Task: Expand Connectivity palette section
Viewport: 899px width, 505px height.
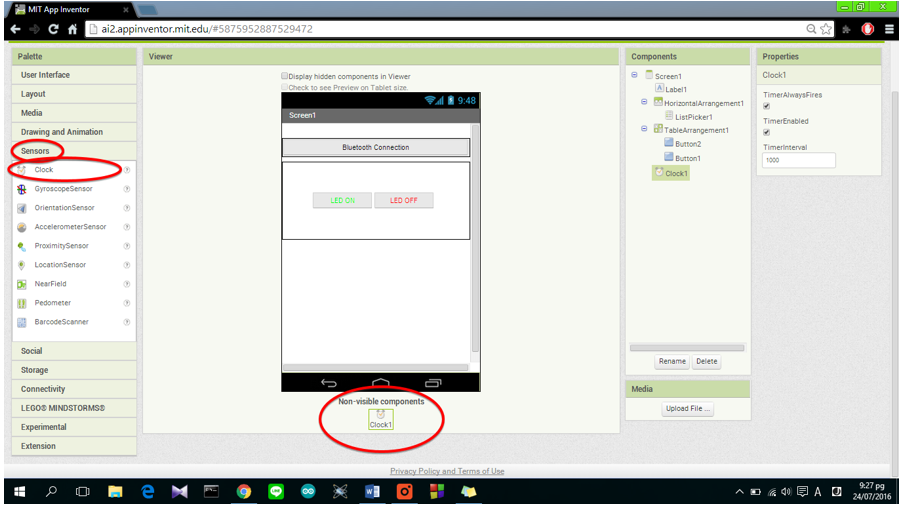Action: click(x=74, y=389)
